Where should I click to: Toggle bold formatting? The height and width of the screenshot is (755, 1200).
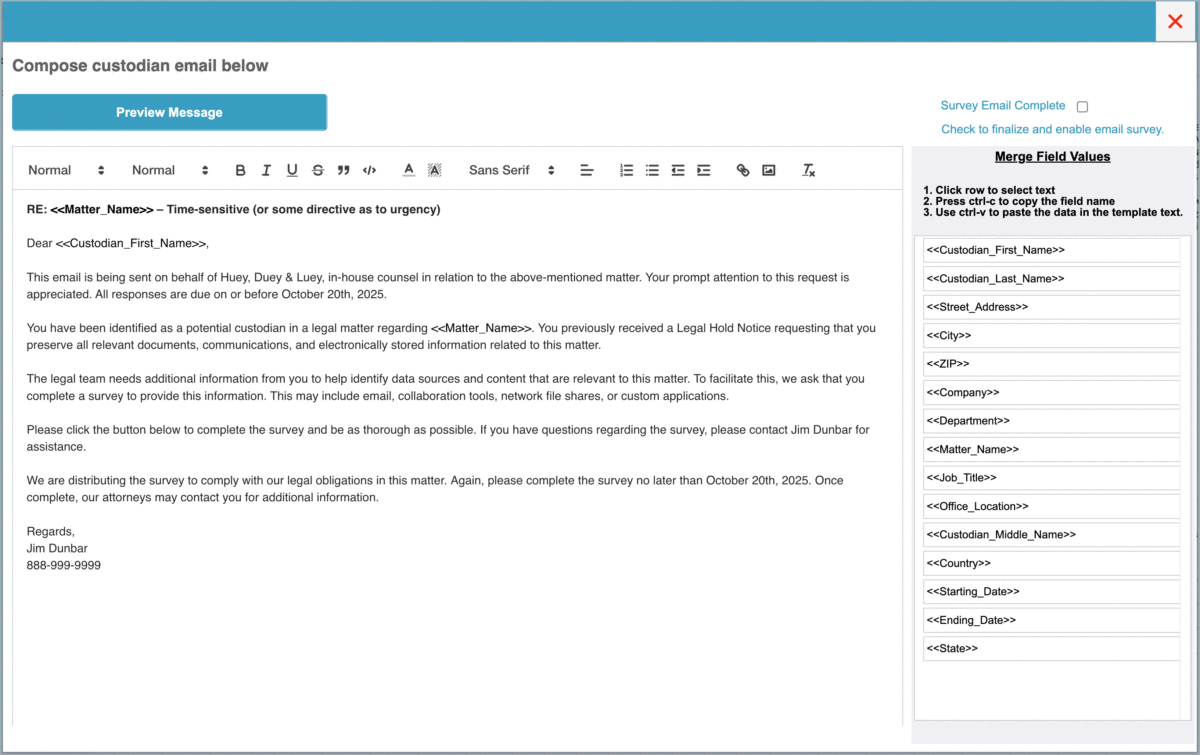[x=240, y=170]
